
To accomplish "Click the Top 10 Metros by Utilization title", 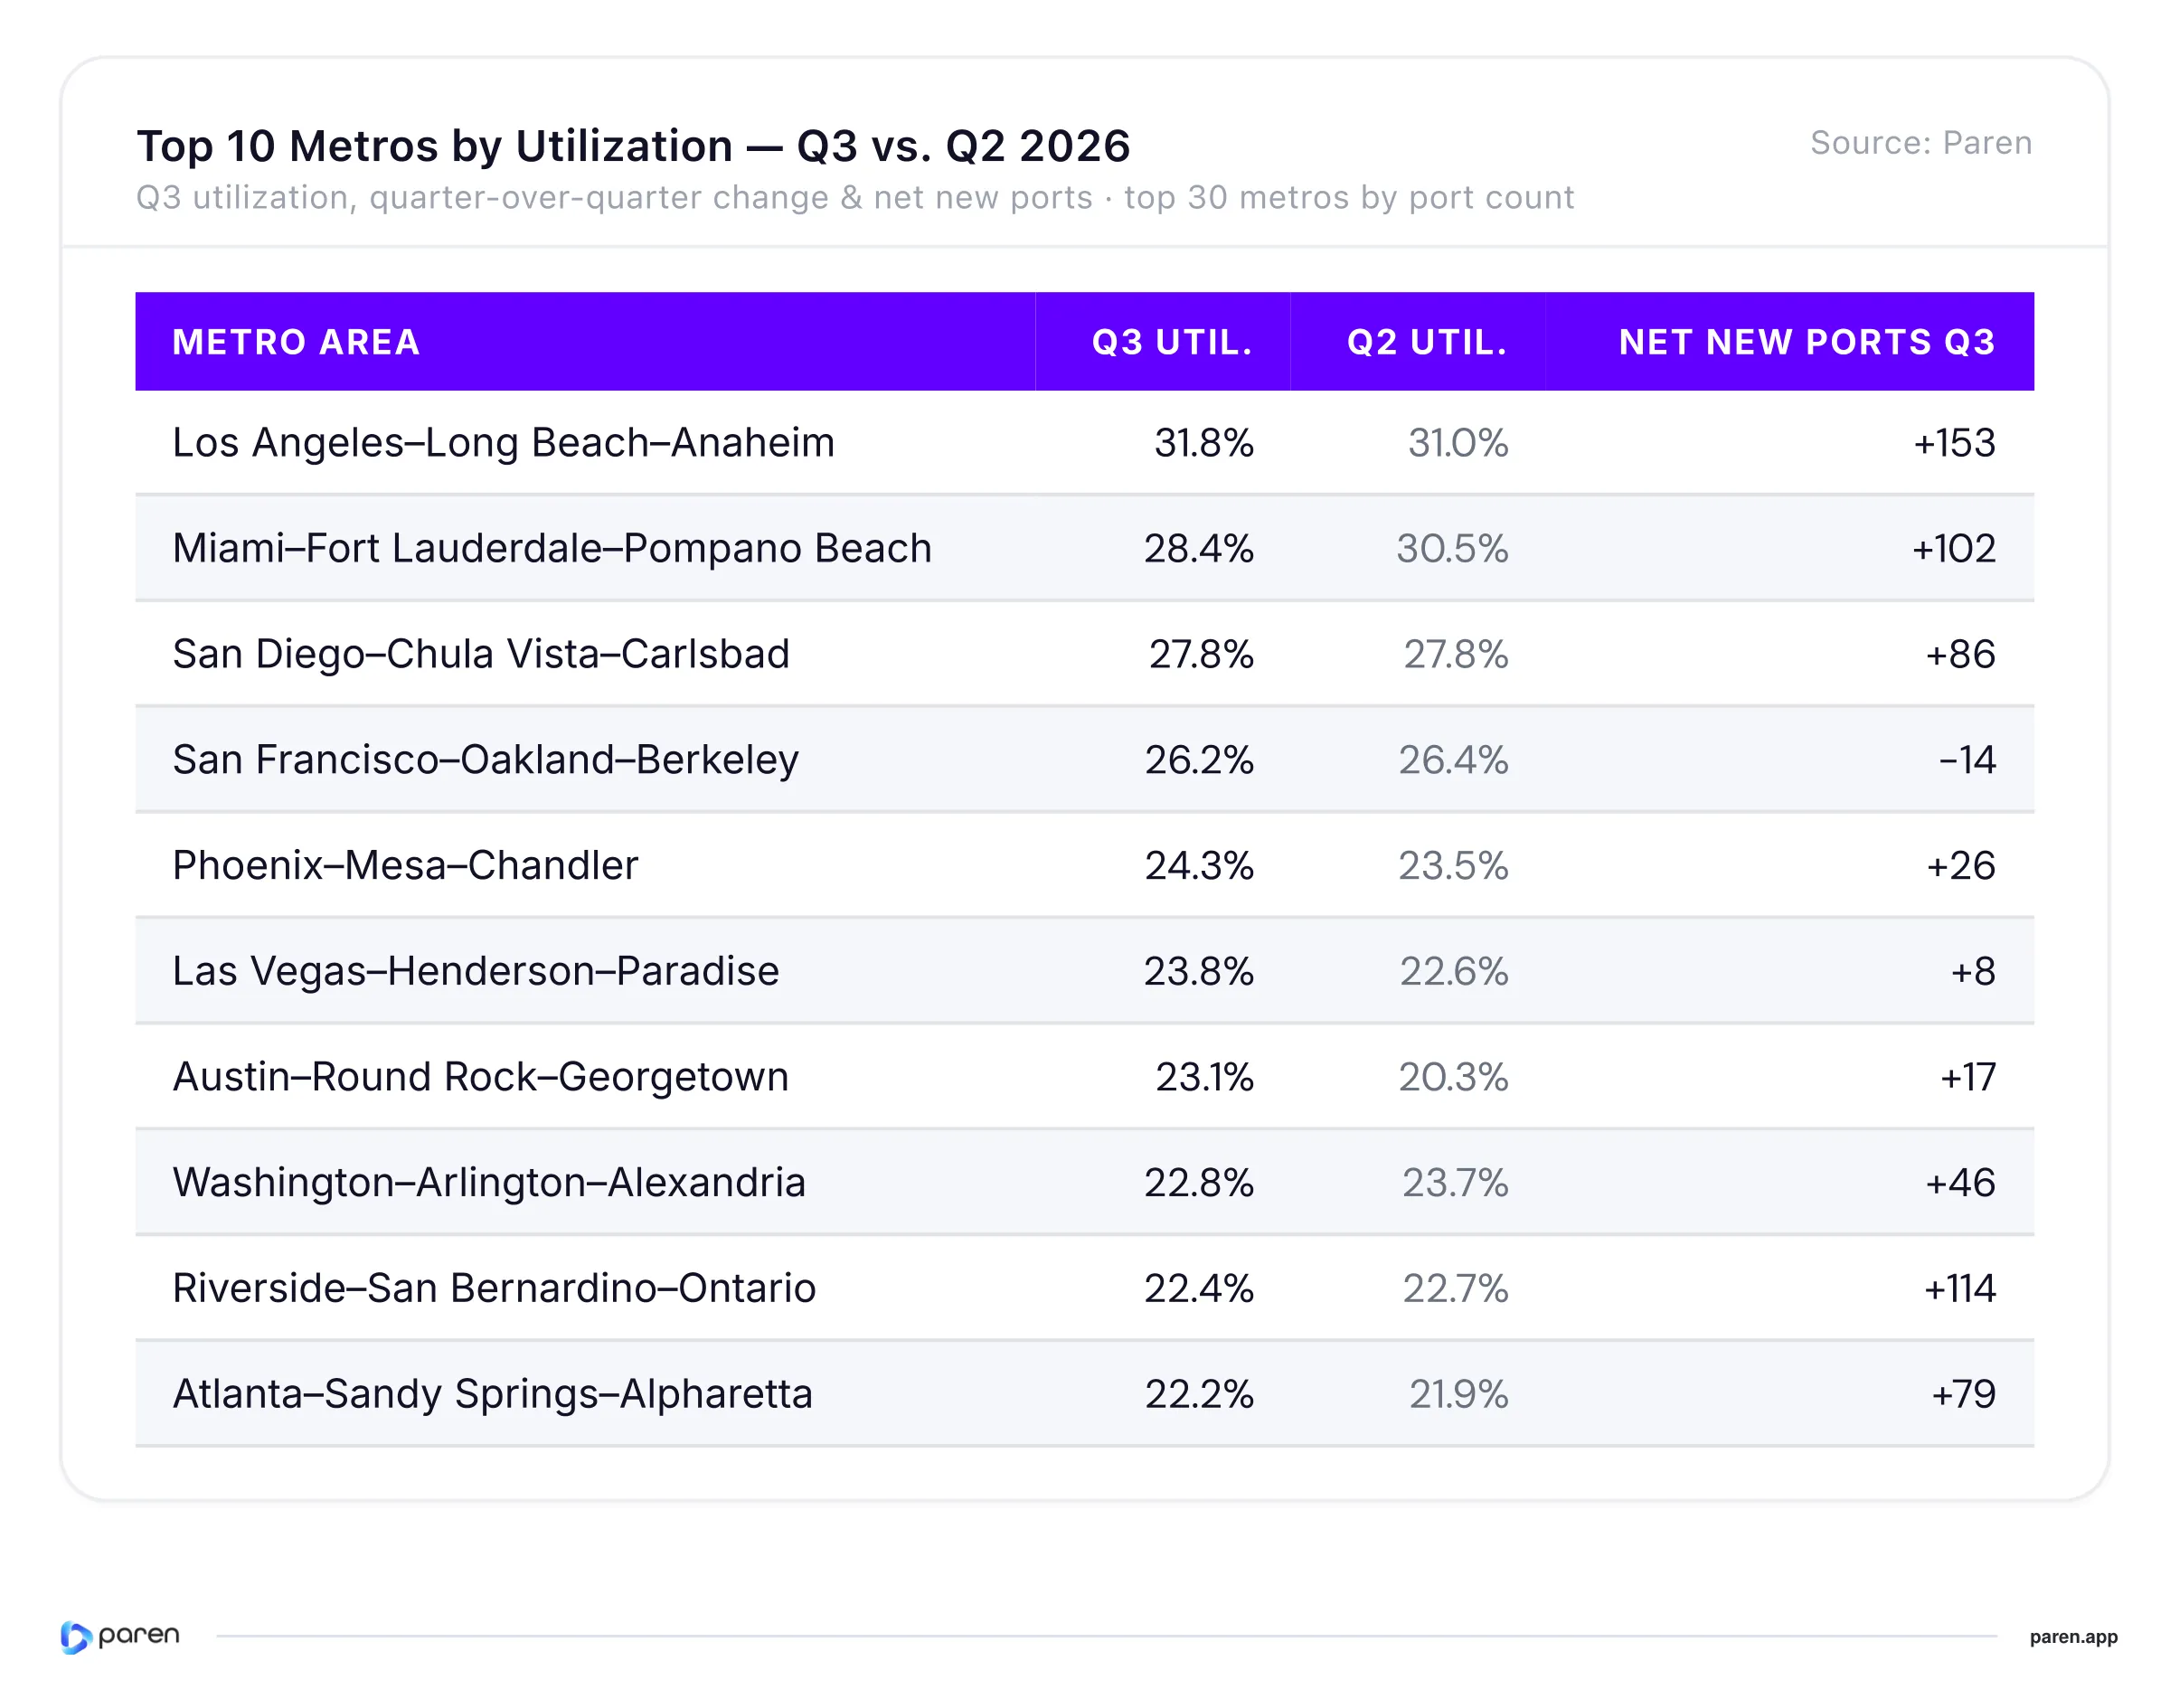I will coord(633,146).
